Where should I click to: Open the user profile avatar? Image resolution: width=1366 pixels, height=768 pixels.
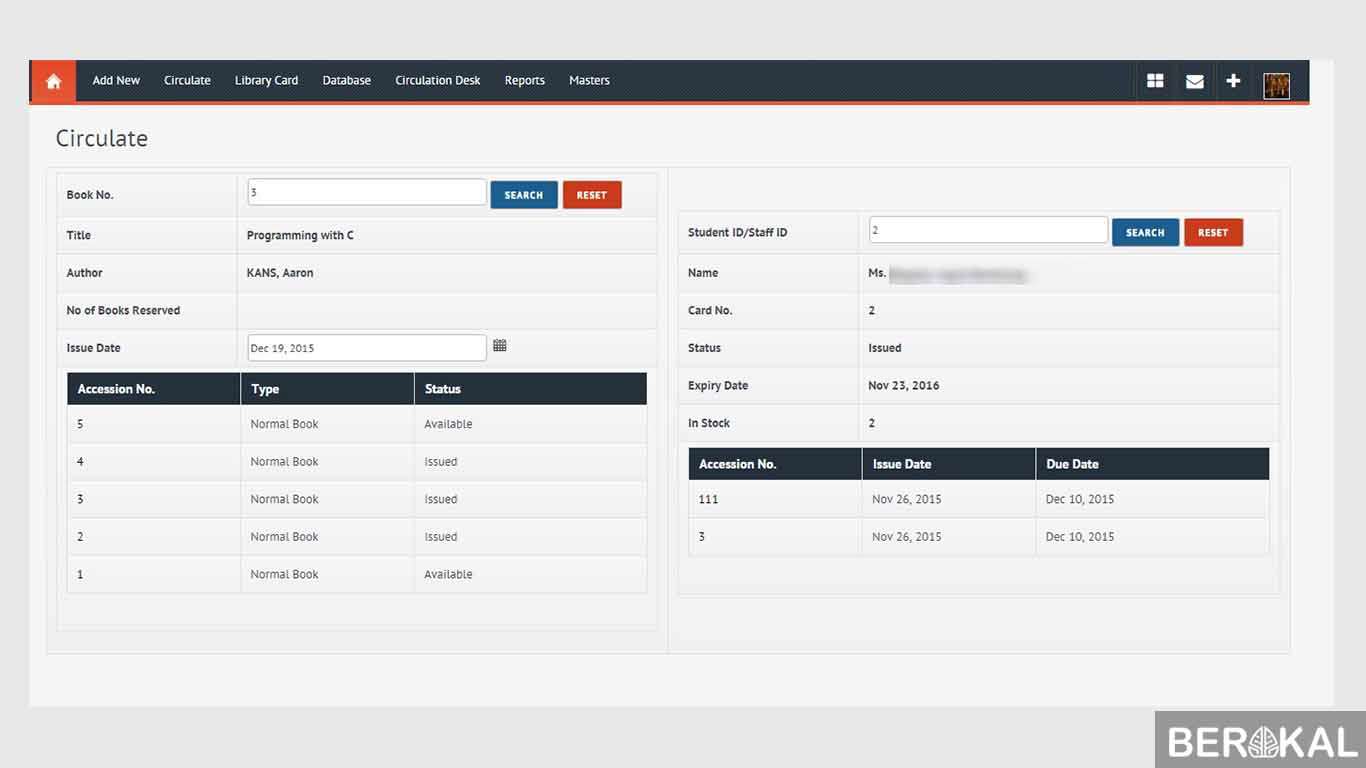click(x=1276, y=85)
